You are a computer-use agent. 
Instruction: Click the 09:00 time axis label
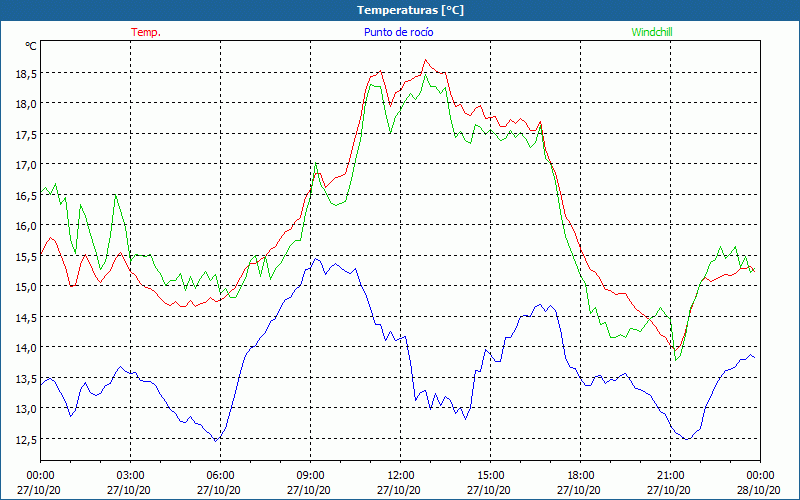[x=310, y=476]
